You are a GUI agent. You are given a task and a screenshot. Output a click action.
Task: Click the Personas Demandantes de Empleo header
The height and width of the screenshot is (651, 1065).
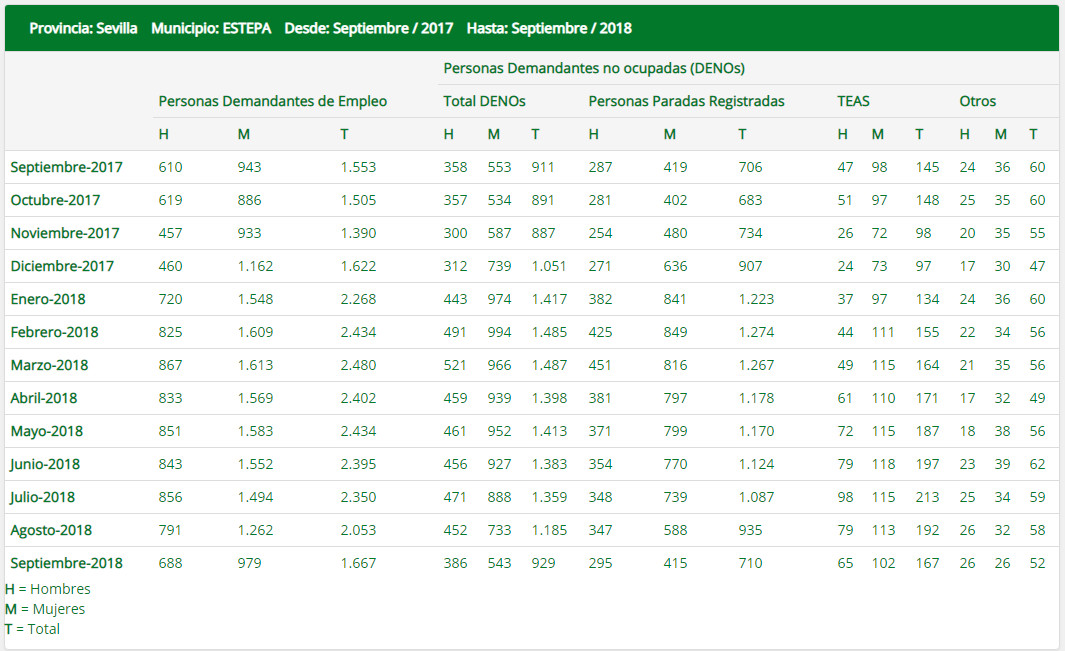[272, 101]
